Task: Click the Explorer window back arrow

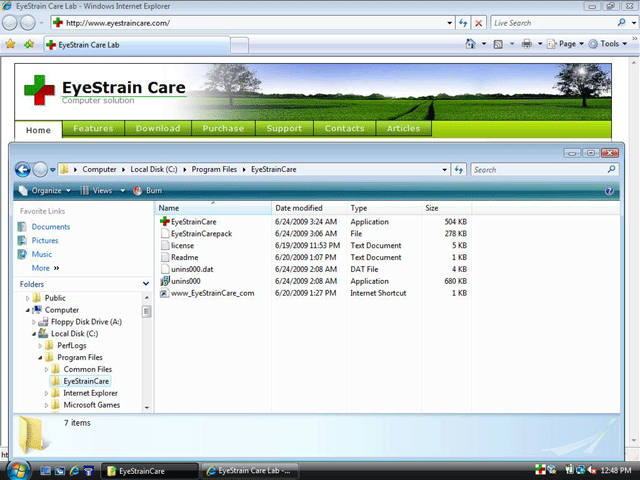Action: (x=22, y=169)
